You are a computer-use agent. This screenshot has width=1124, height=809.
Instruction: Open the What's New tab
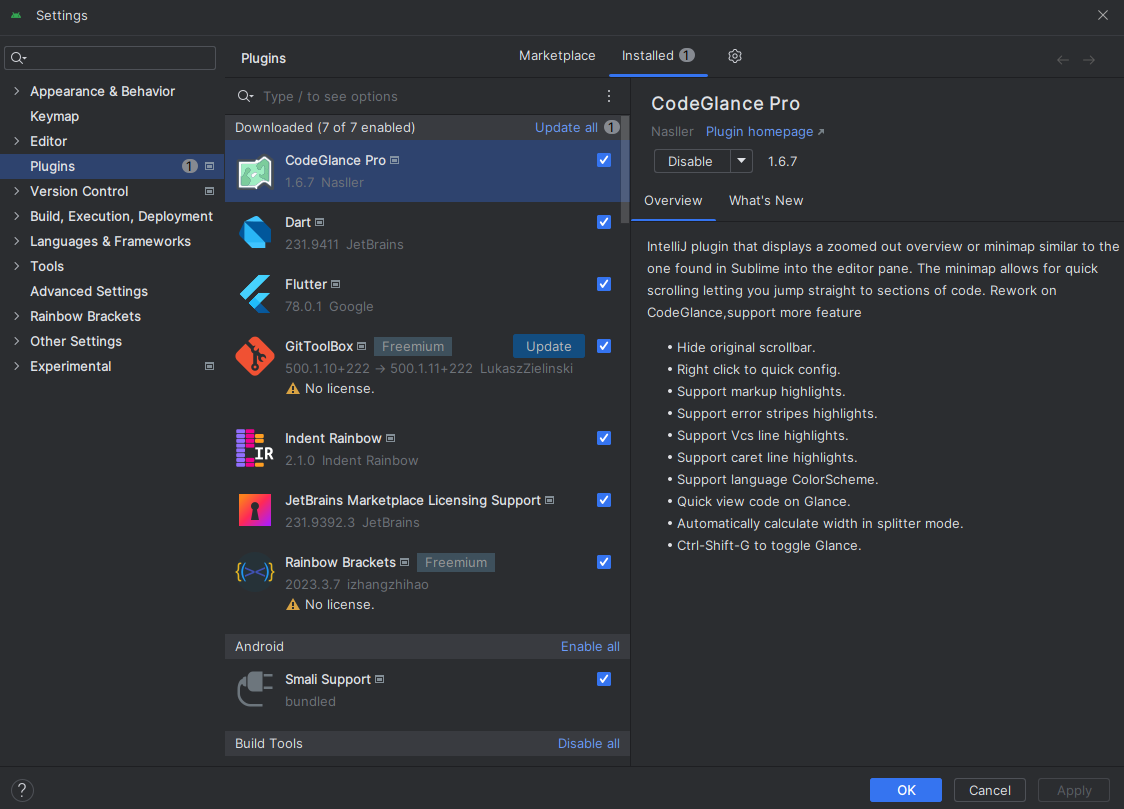coord(766,201)
